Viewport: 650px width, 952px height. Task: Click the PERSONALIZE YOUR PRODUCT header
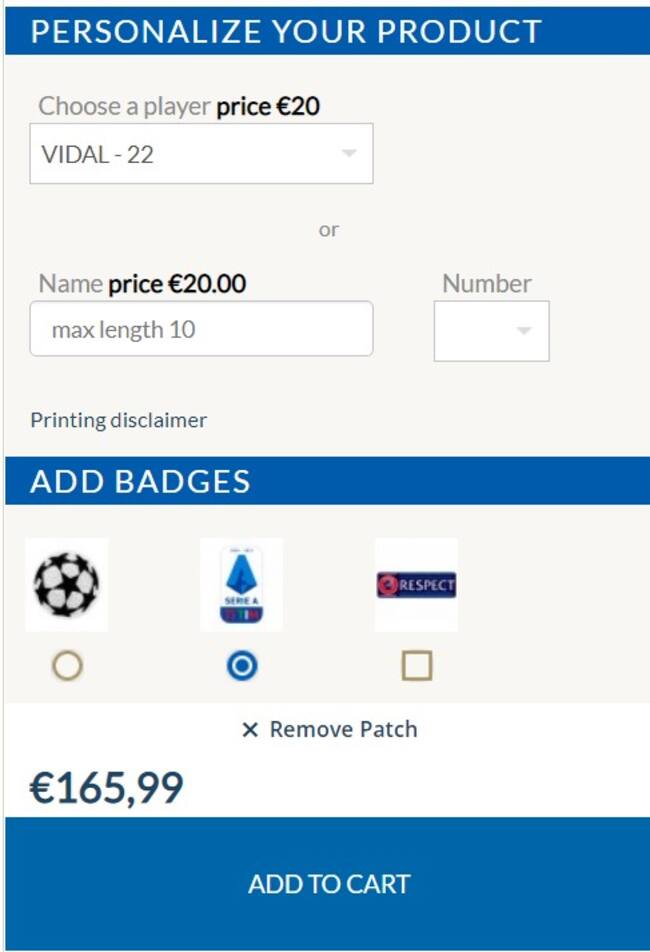286,31
